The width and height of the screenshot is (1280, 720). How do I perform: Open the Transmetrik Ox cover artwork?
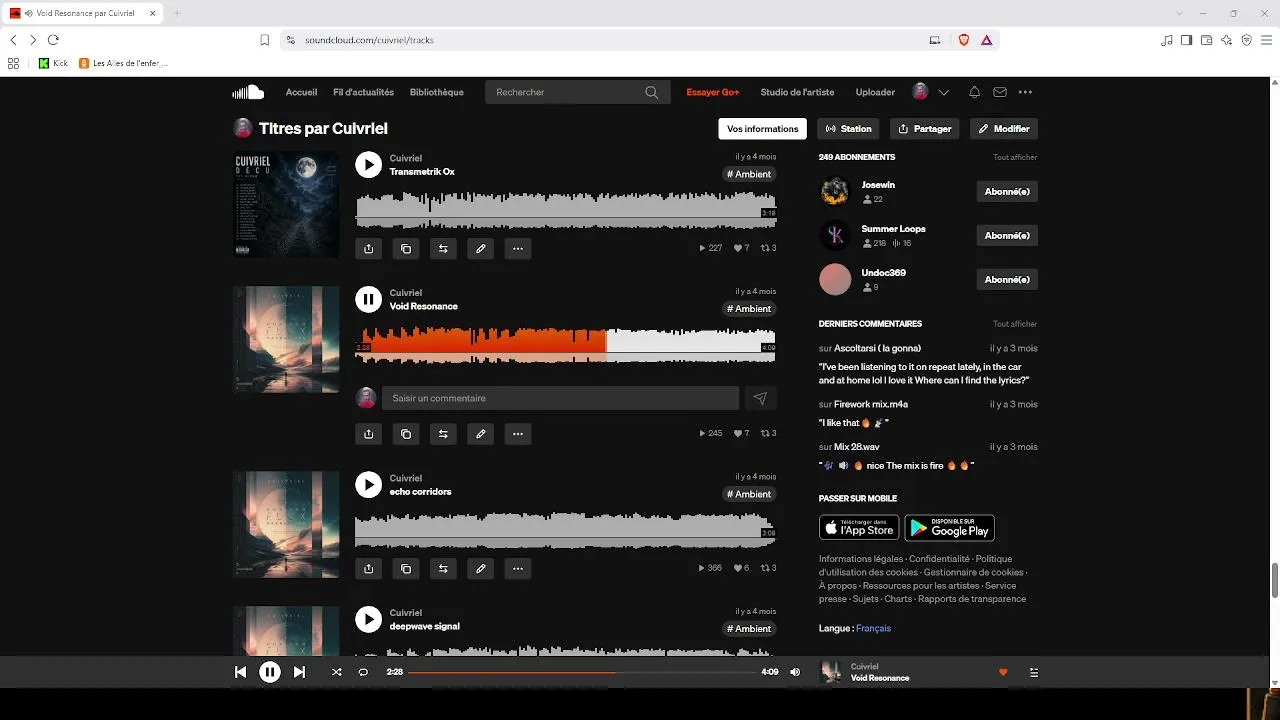(286, 204)
